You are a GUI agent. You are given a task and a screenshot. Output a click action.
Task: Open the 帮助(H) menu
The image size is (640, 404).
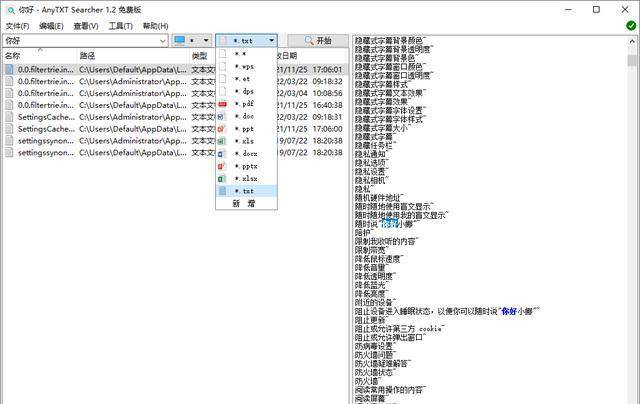[155, 26]
